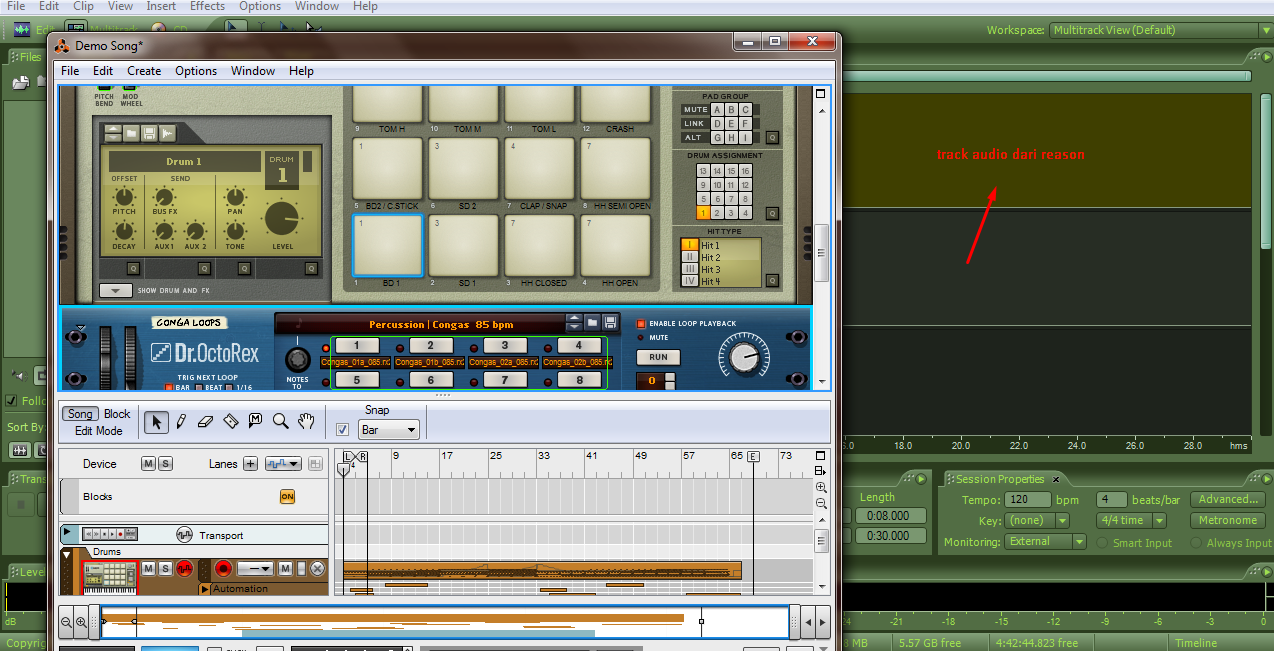
Task: Open the Effects menu in background window
Action: tap(207, 6)
